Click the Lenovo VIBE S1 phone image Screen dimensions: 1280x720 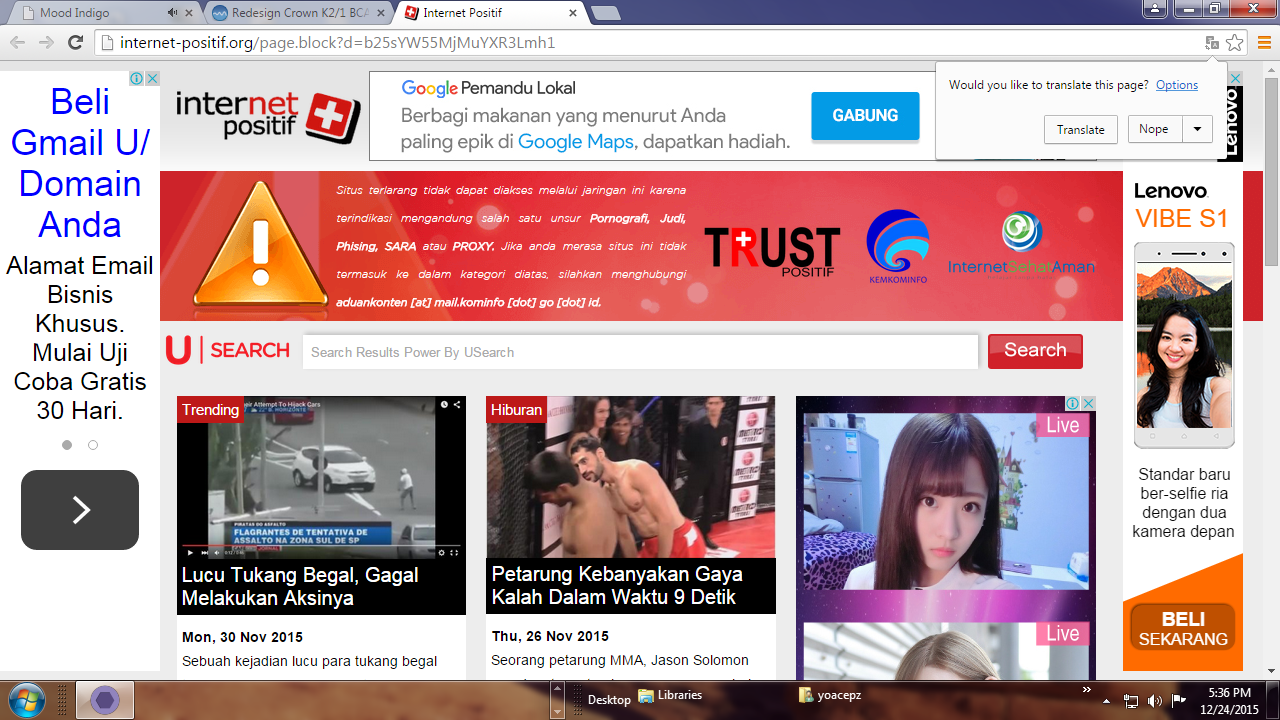coord(1184,345)
